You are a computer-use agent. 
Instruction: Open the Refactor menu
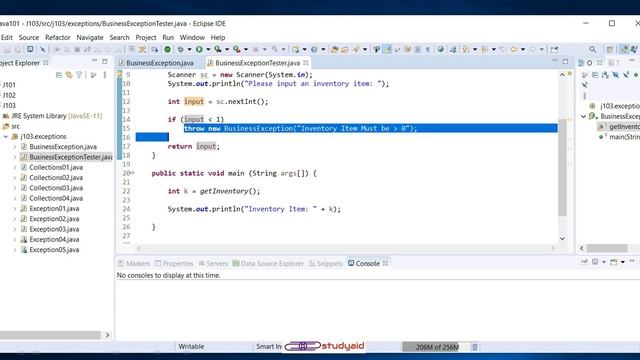coord(58,38)
